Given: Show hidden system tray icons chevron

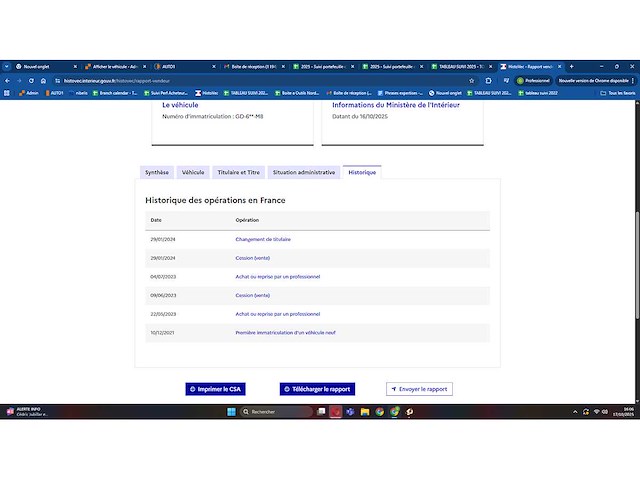Looking at the screenshot, I should (x=573, y=411).
